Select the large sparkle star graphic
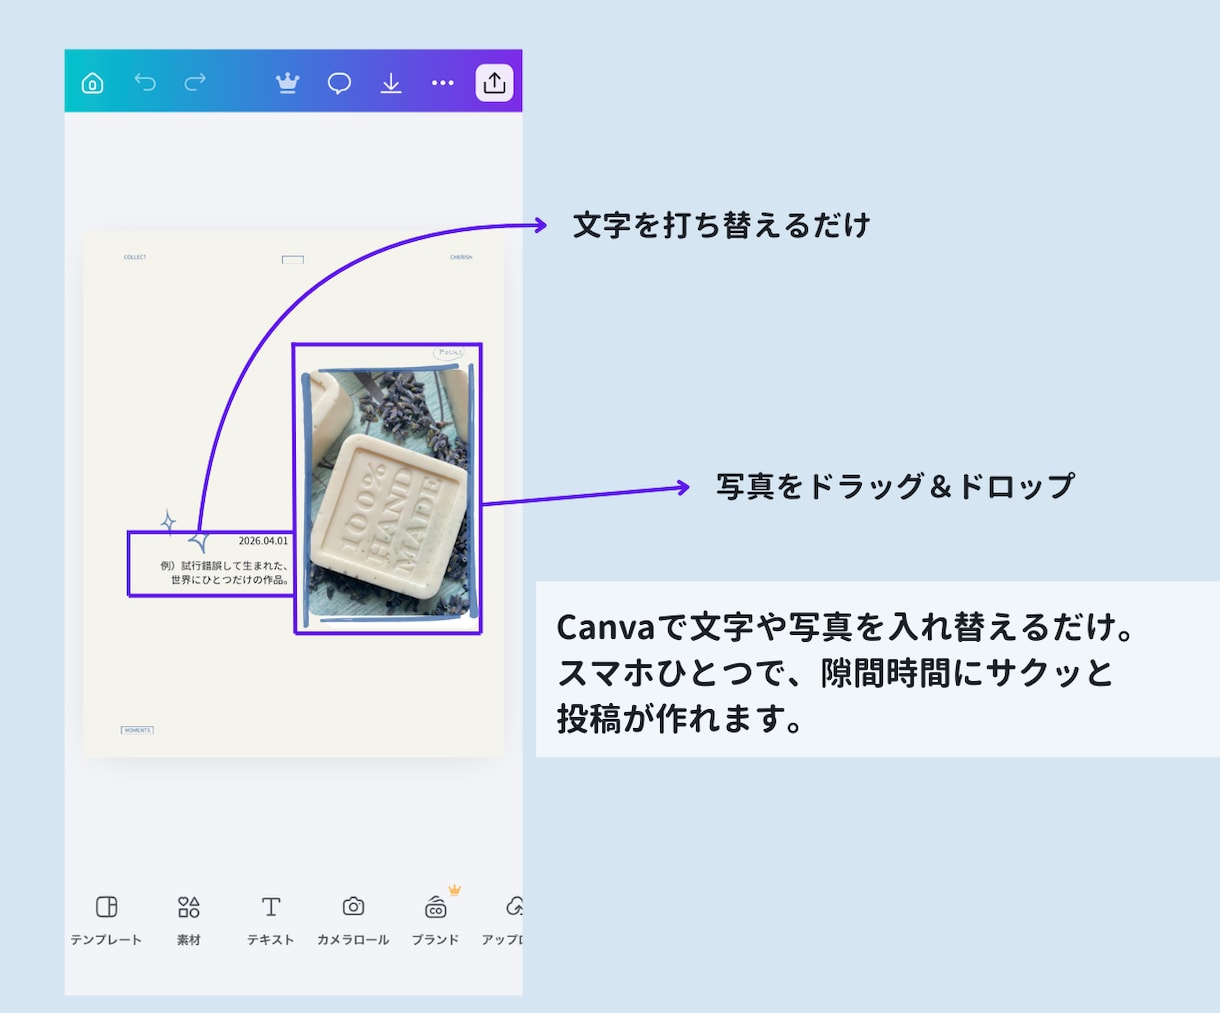 (x=199, y=541)
